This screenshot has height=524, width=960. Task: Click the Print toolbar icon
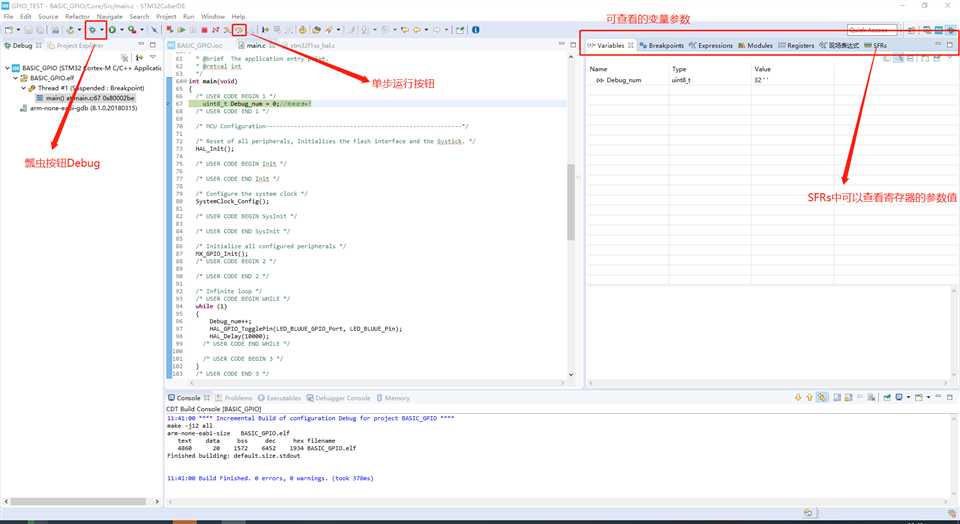tap(55, 29)
